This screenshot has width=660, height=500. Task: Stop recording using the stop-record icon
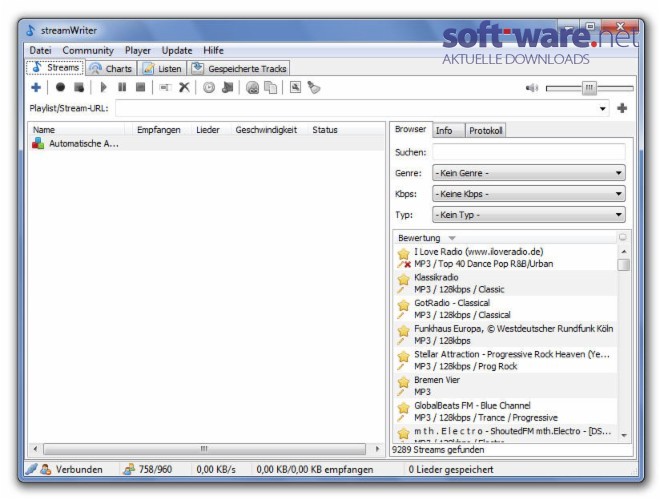(x=79, y=88)
